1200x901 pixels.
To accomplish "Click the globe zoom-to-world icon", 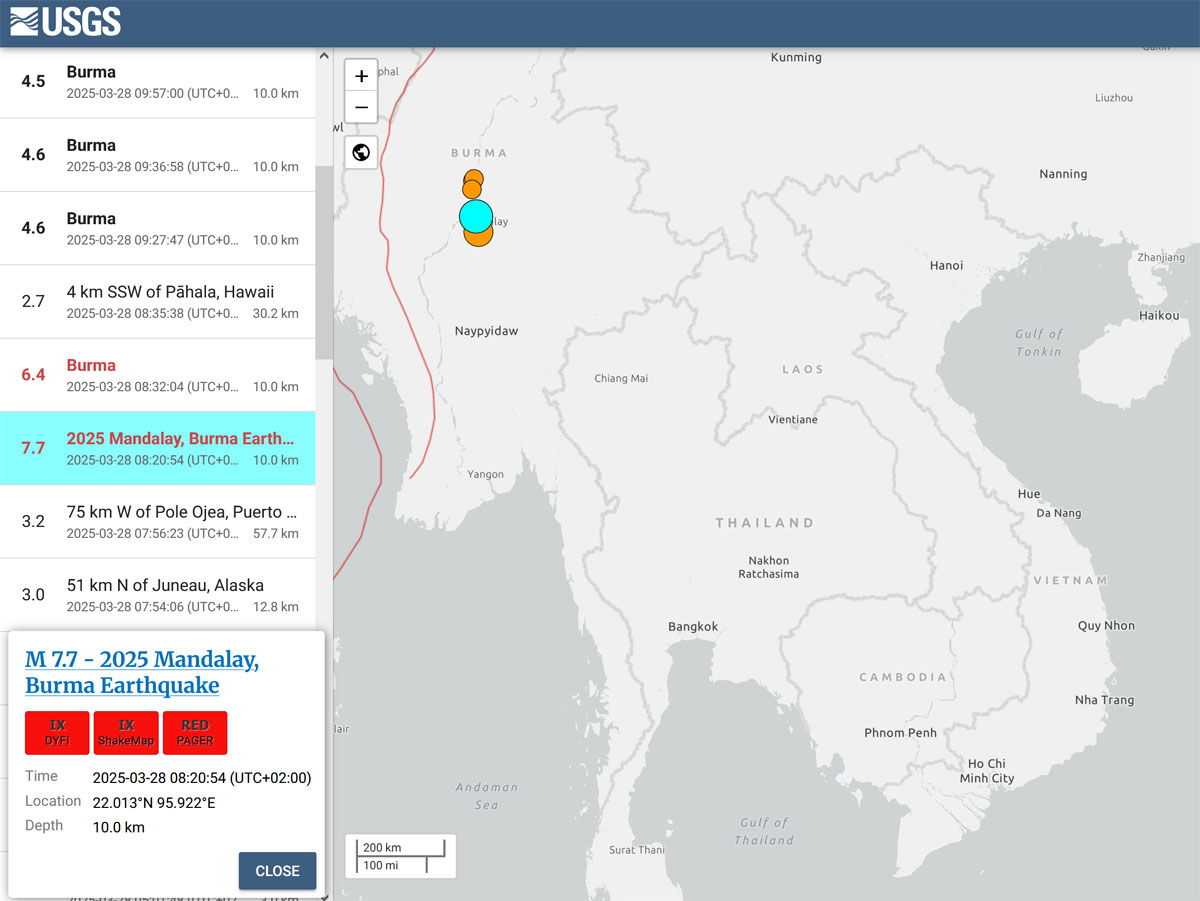I will [361, 152].
